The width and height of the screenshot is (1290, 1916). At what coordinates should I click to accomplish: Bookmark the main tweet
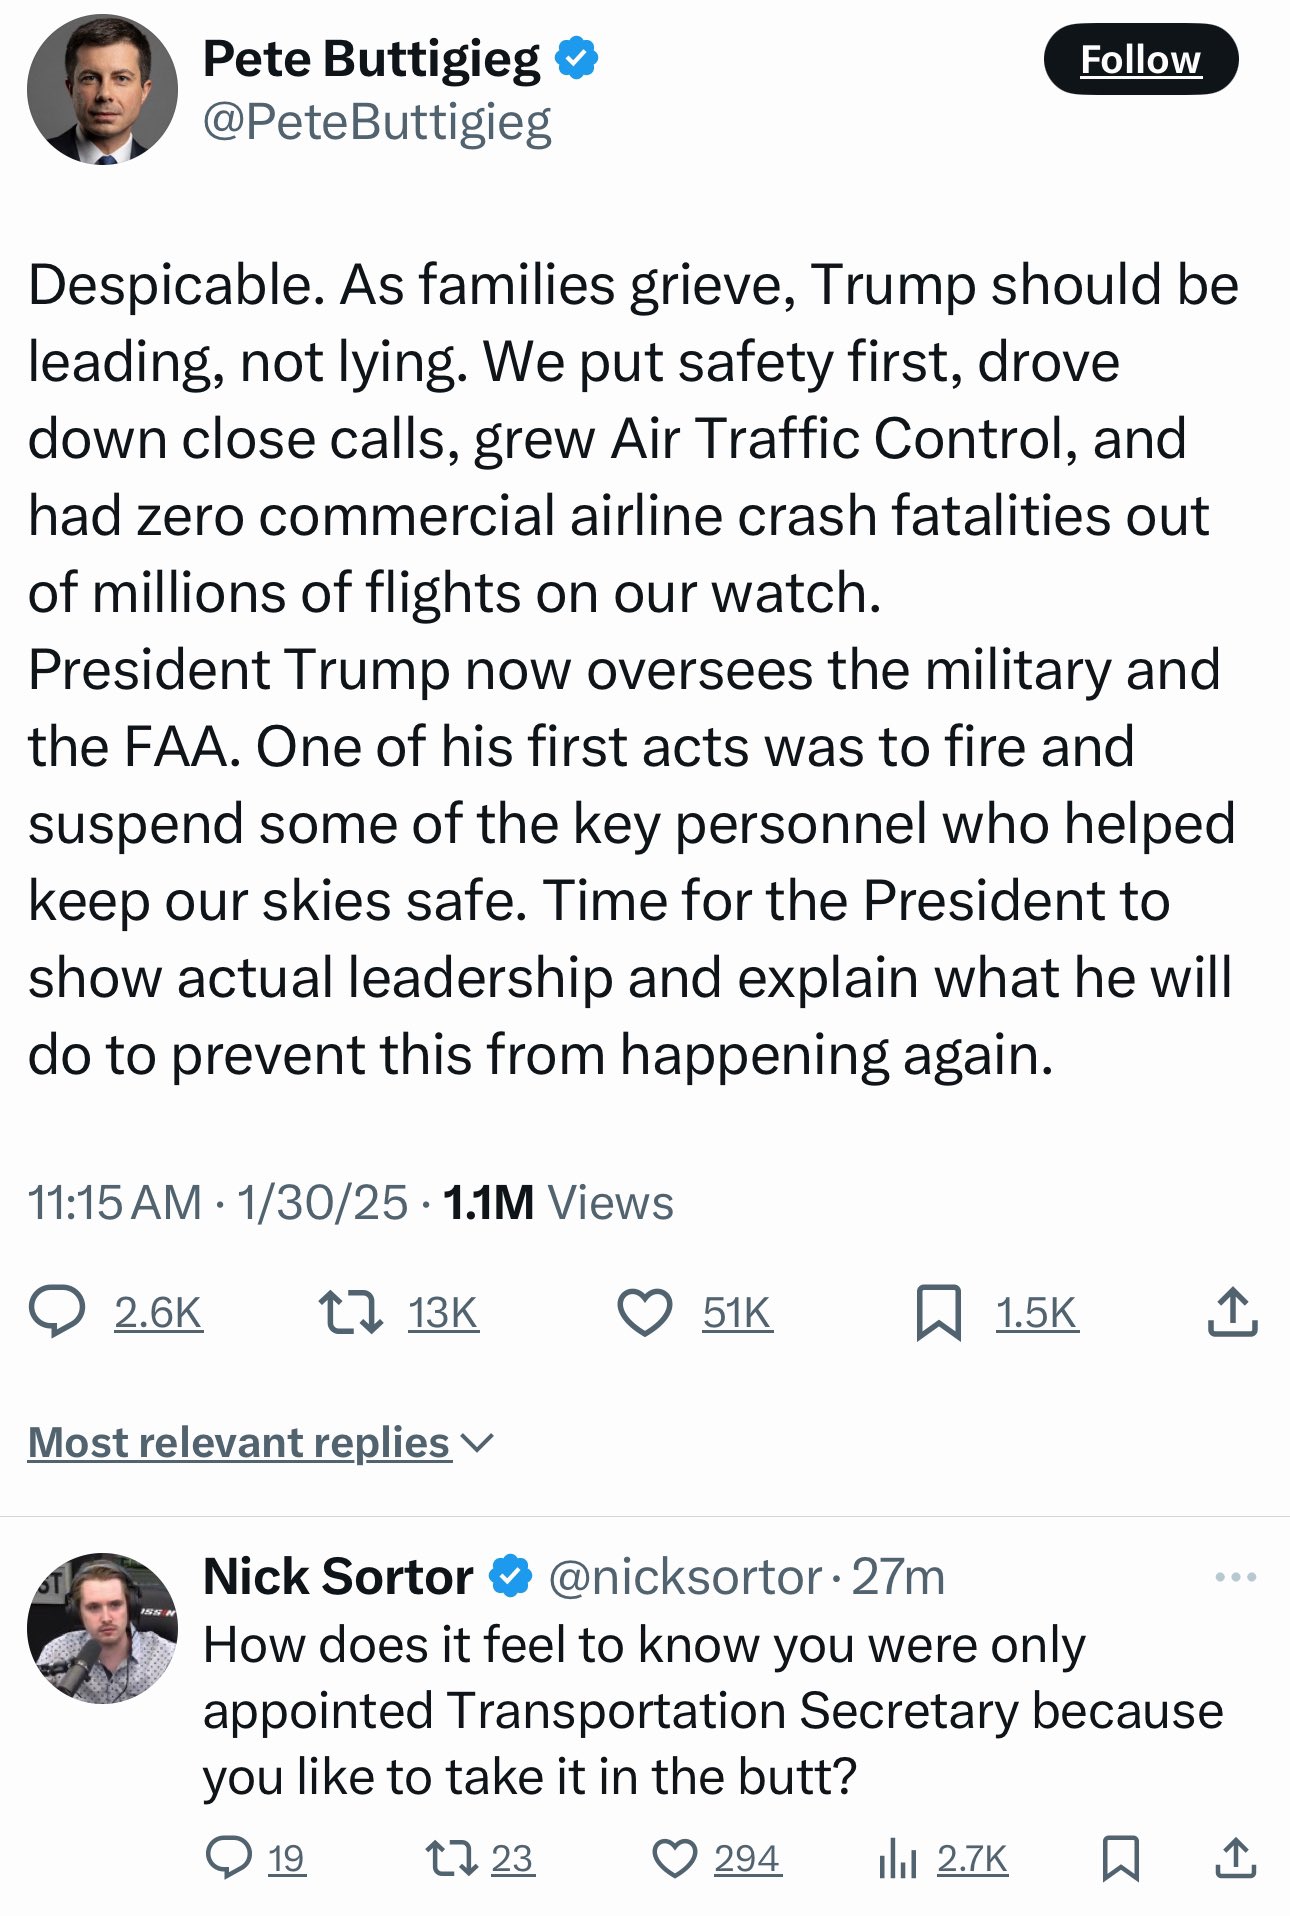[938, 1312]
